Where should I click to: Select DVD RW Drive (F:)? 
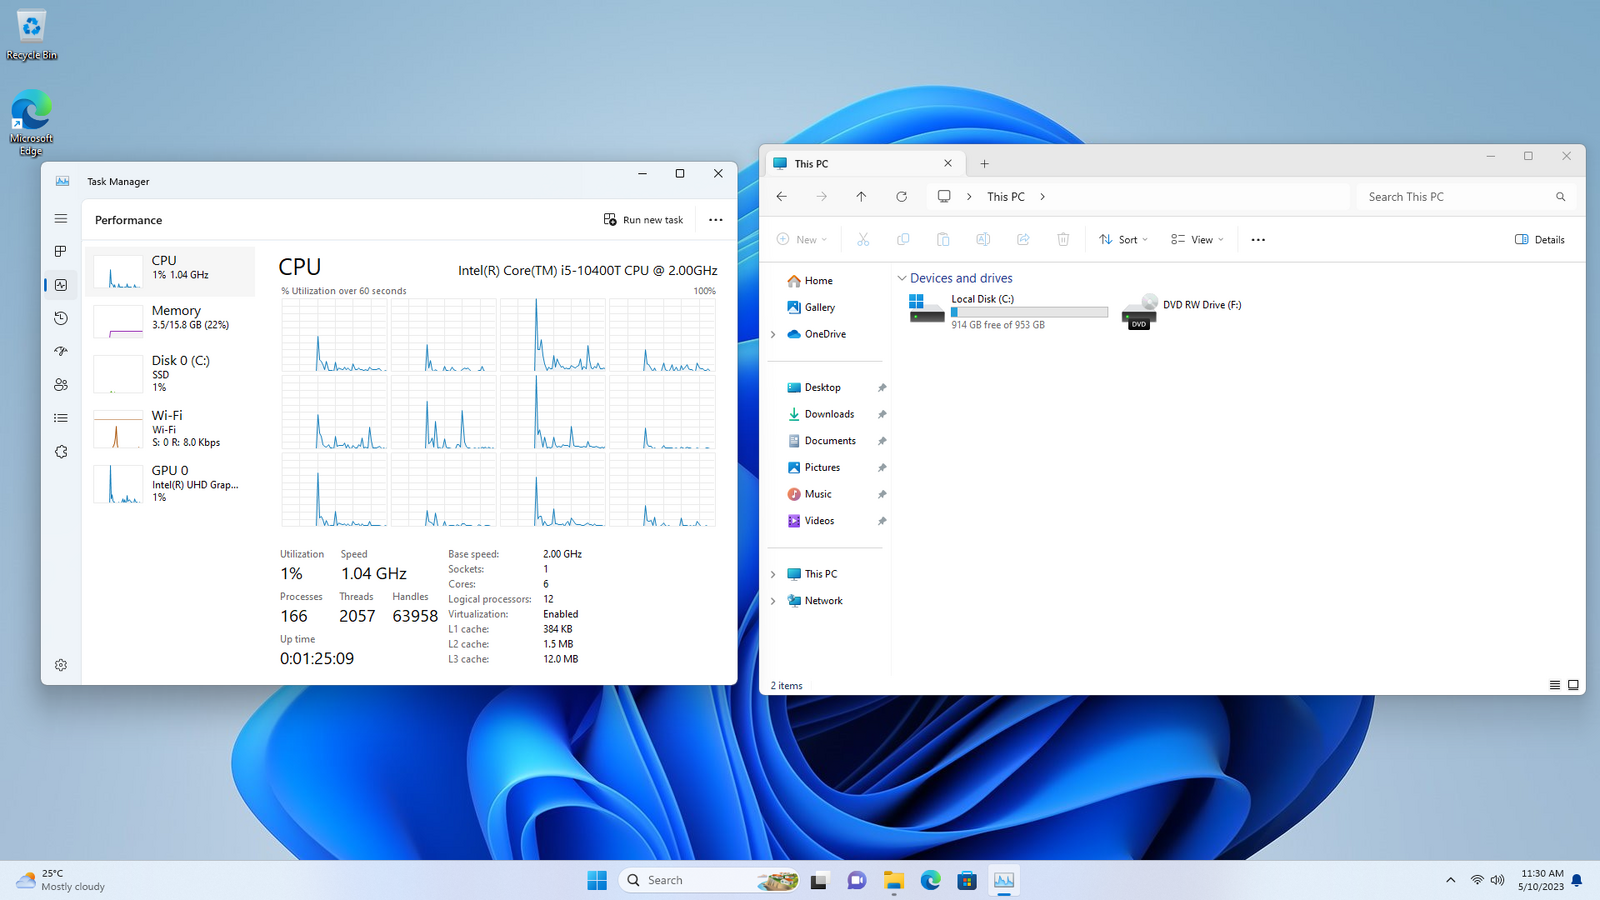[x=1183, y=311]
